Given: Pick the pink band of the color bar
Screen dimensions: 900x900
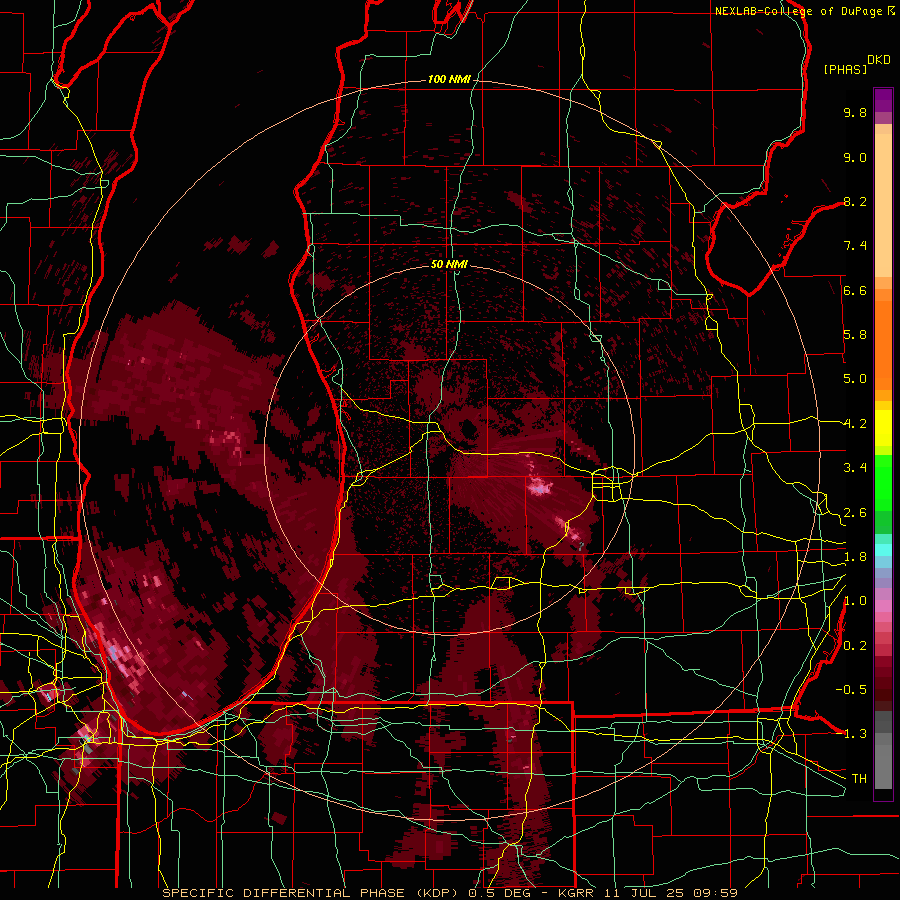Looking at the screenshot, I should point(883,606).
